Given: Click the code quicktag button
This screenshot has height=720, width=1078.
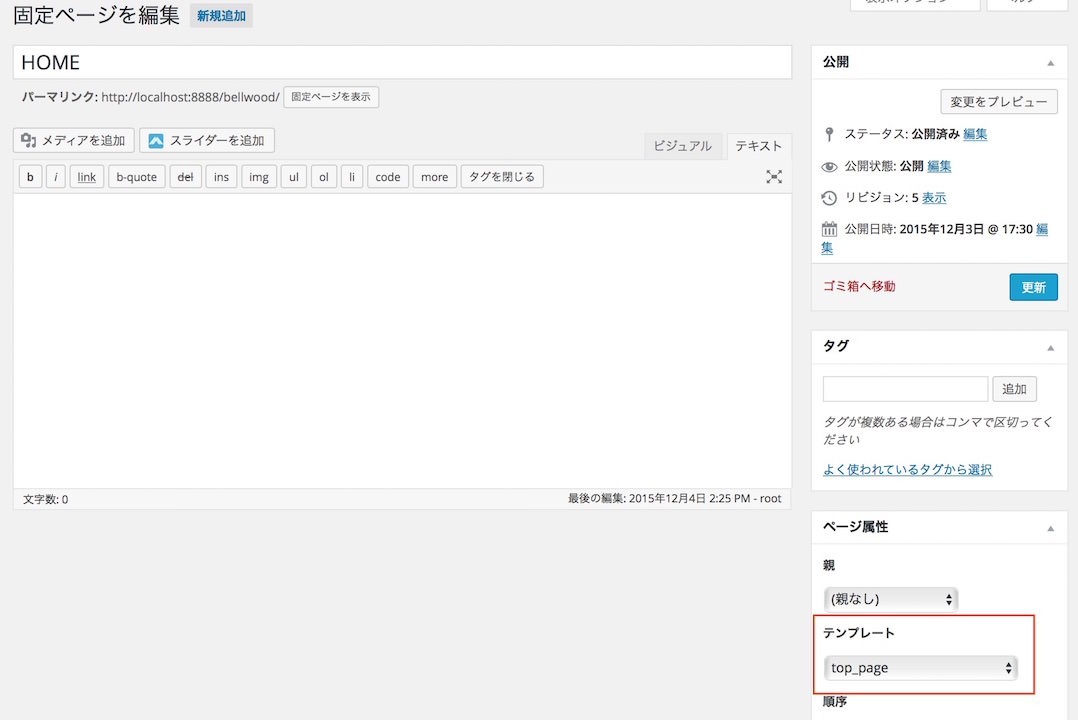Looking at the screenshot, I should pos(388,177).
